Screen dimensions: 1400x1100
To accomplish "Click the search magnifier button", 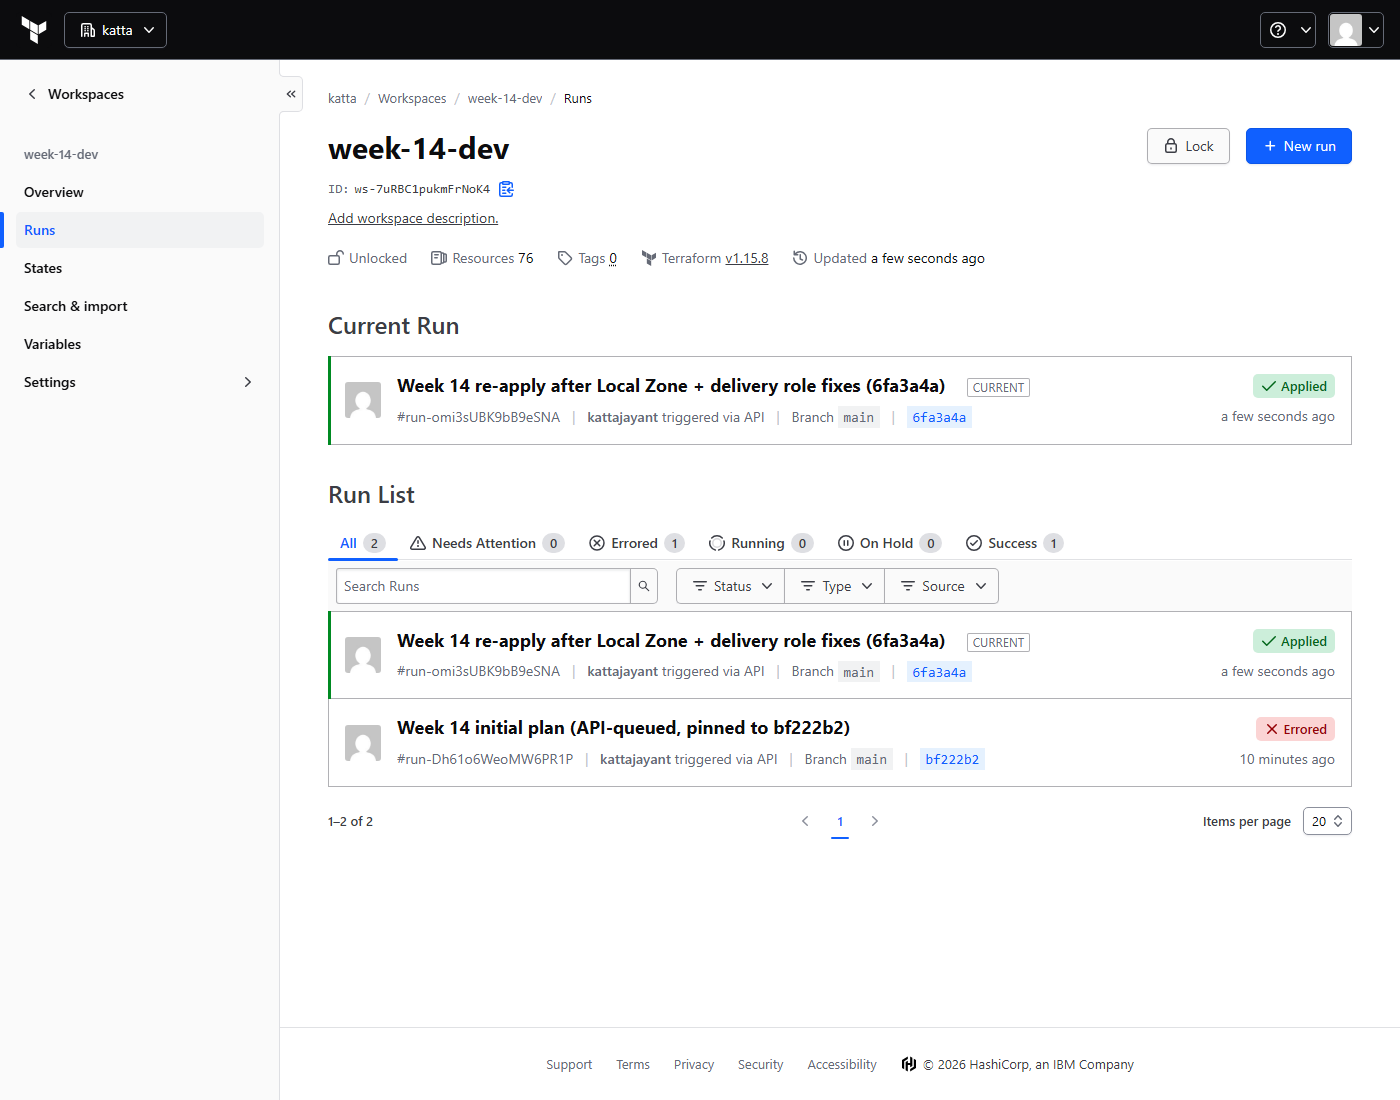I will [644, 586].
